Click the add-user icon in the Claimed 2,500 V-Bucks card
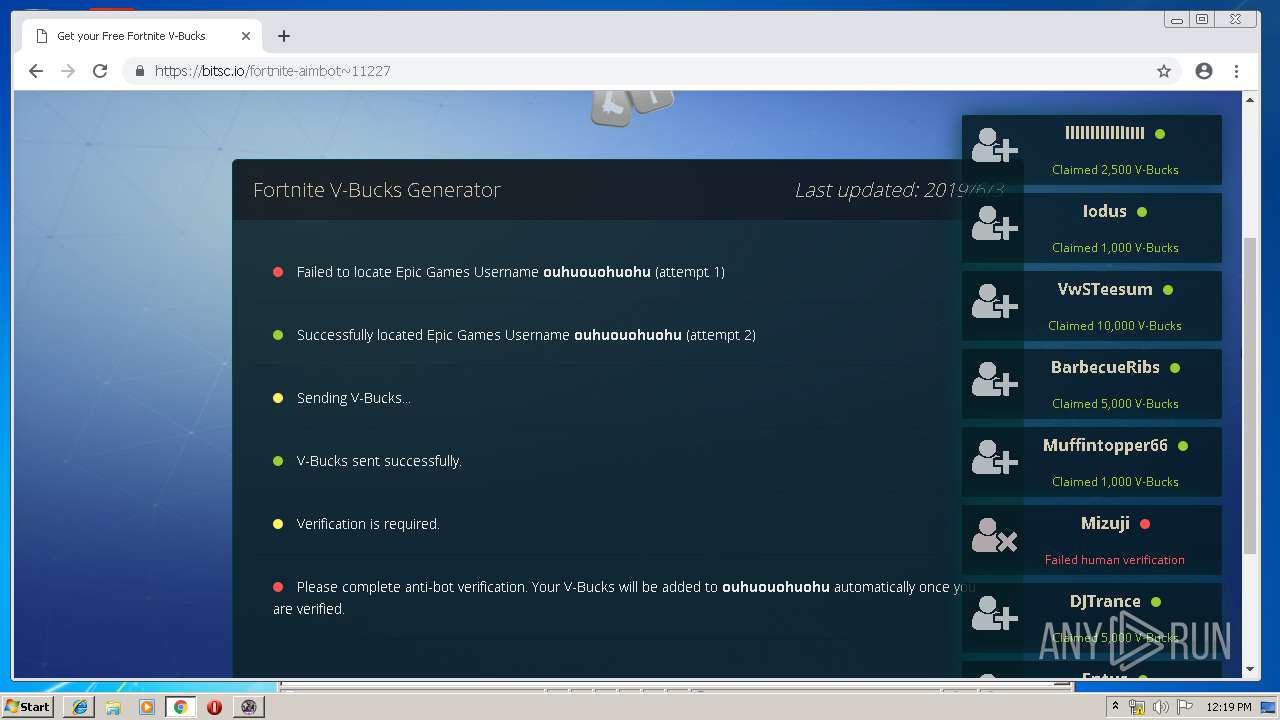This screenshot has height=720, width=1280. pos(994,146)
